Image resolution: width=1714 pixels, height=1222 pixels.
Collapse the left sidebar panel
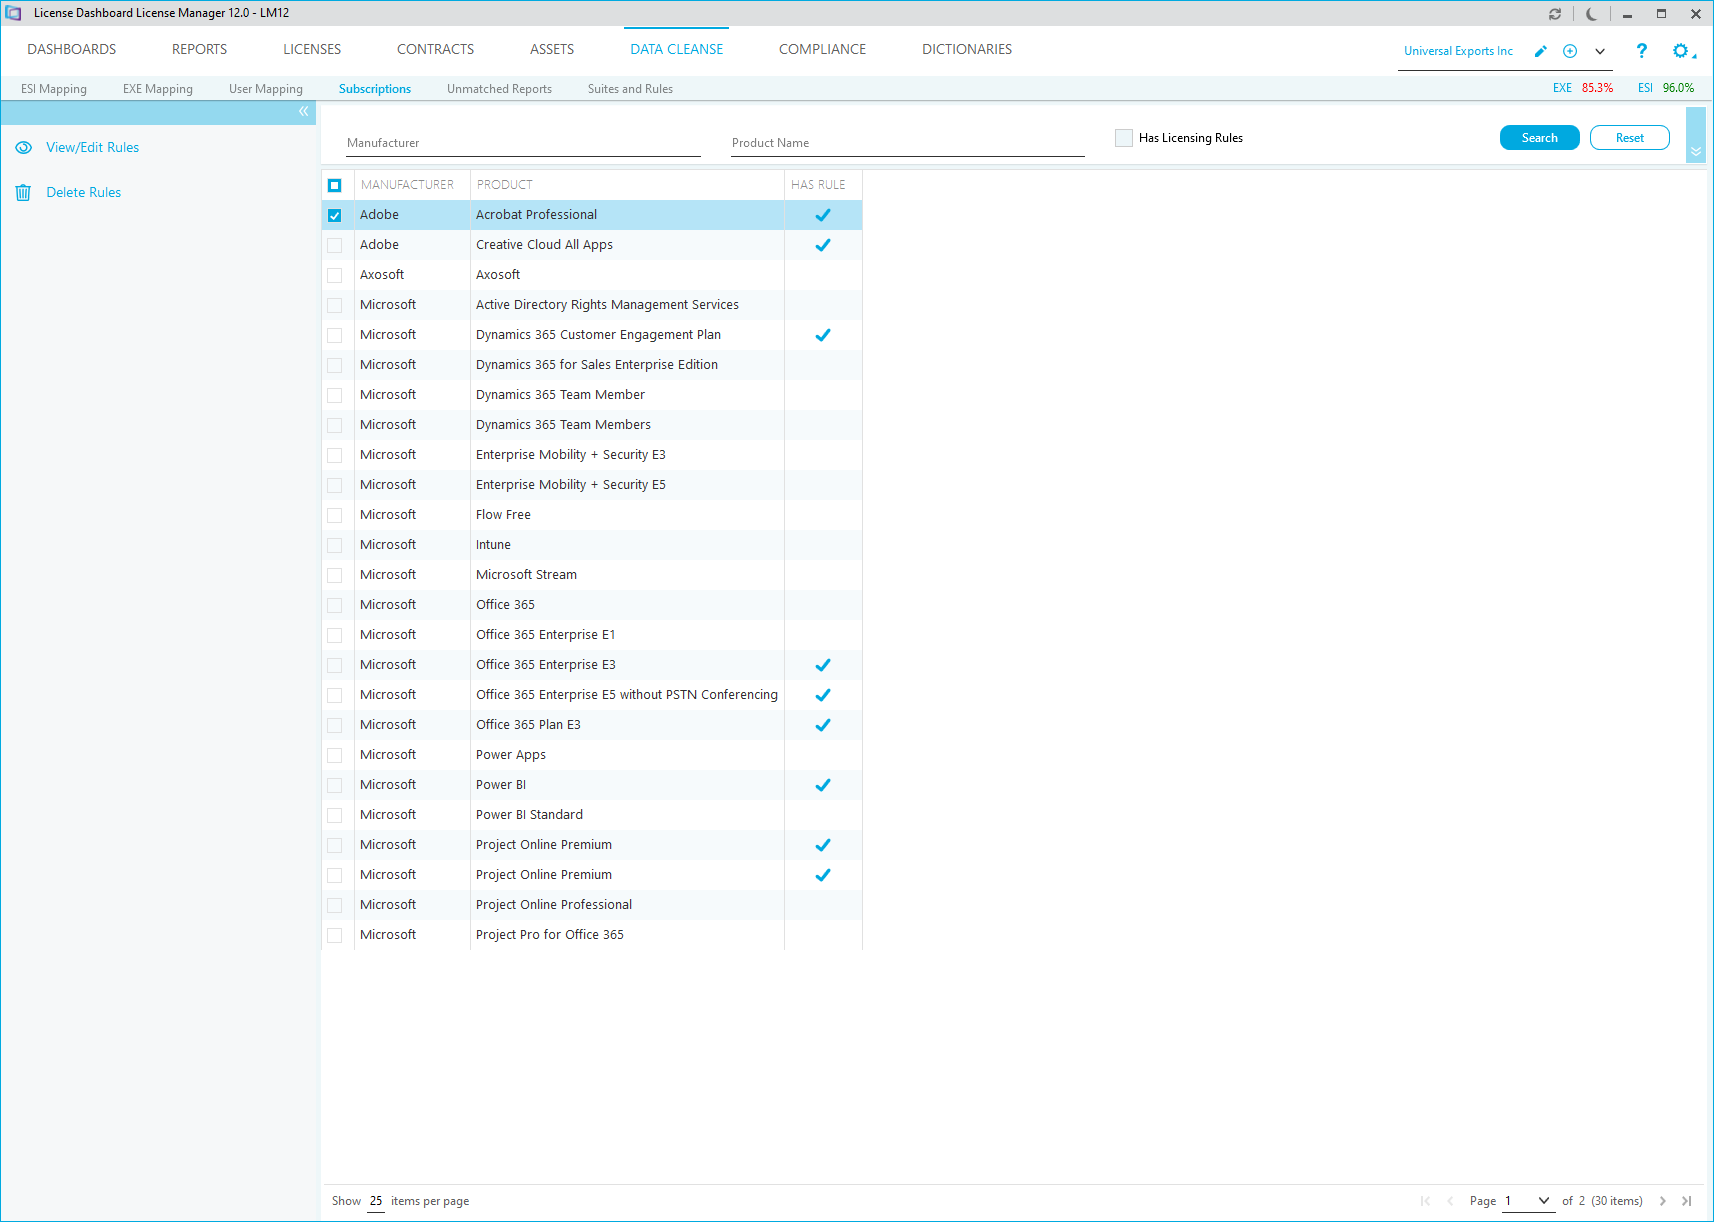[303, 112]
